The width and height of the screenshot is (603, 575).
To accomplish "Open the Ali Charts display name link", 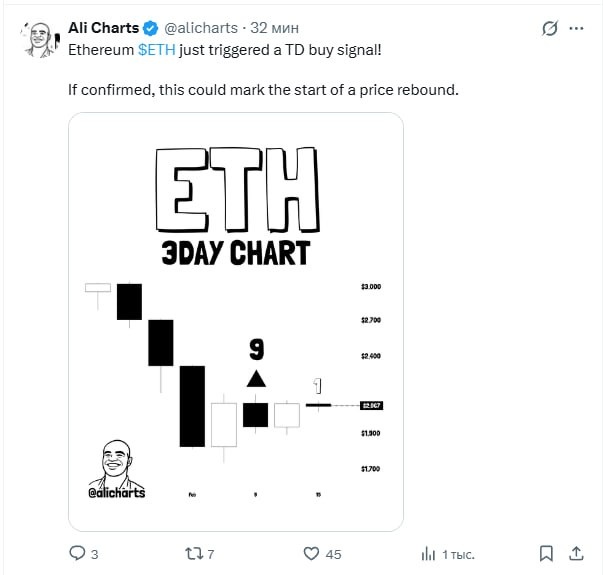I will 103,28.
